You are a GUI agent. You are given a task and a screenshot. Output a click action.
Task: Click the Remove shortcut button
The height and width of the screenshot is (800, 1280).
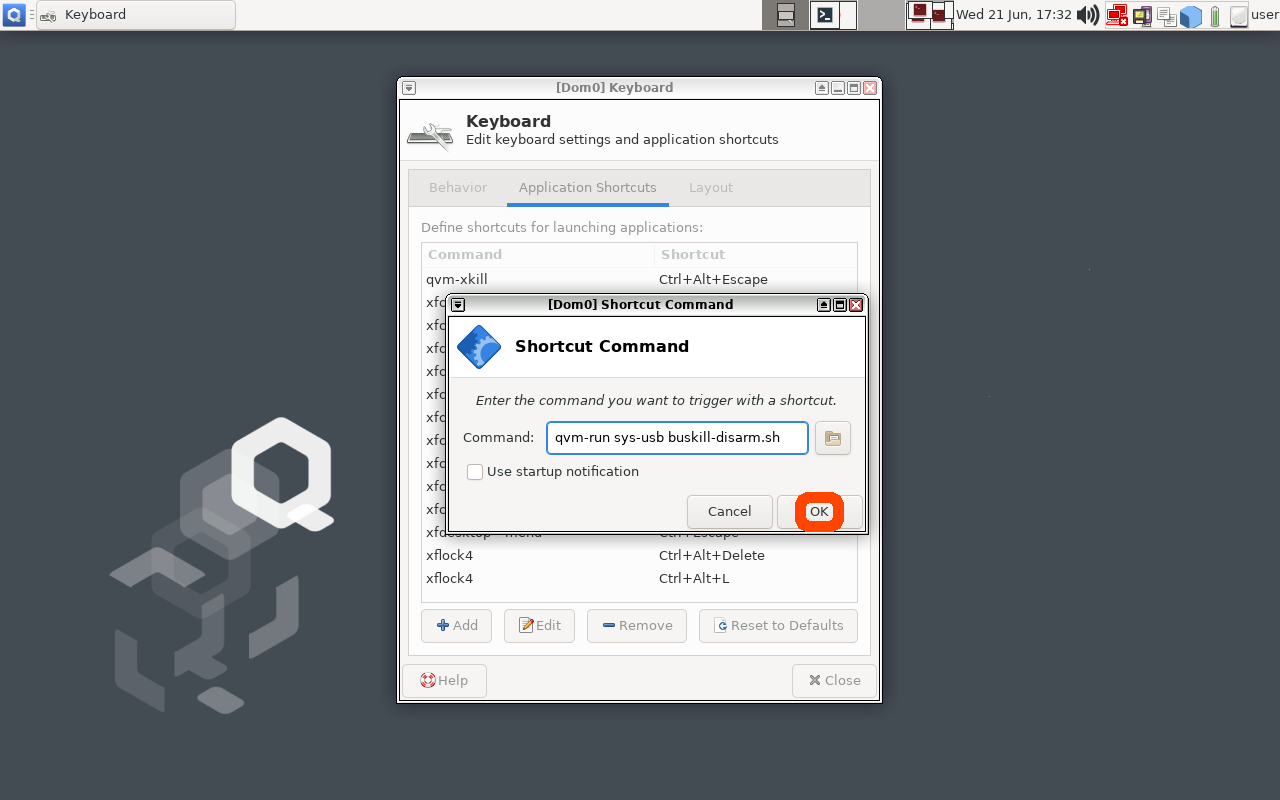(637, 626)
